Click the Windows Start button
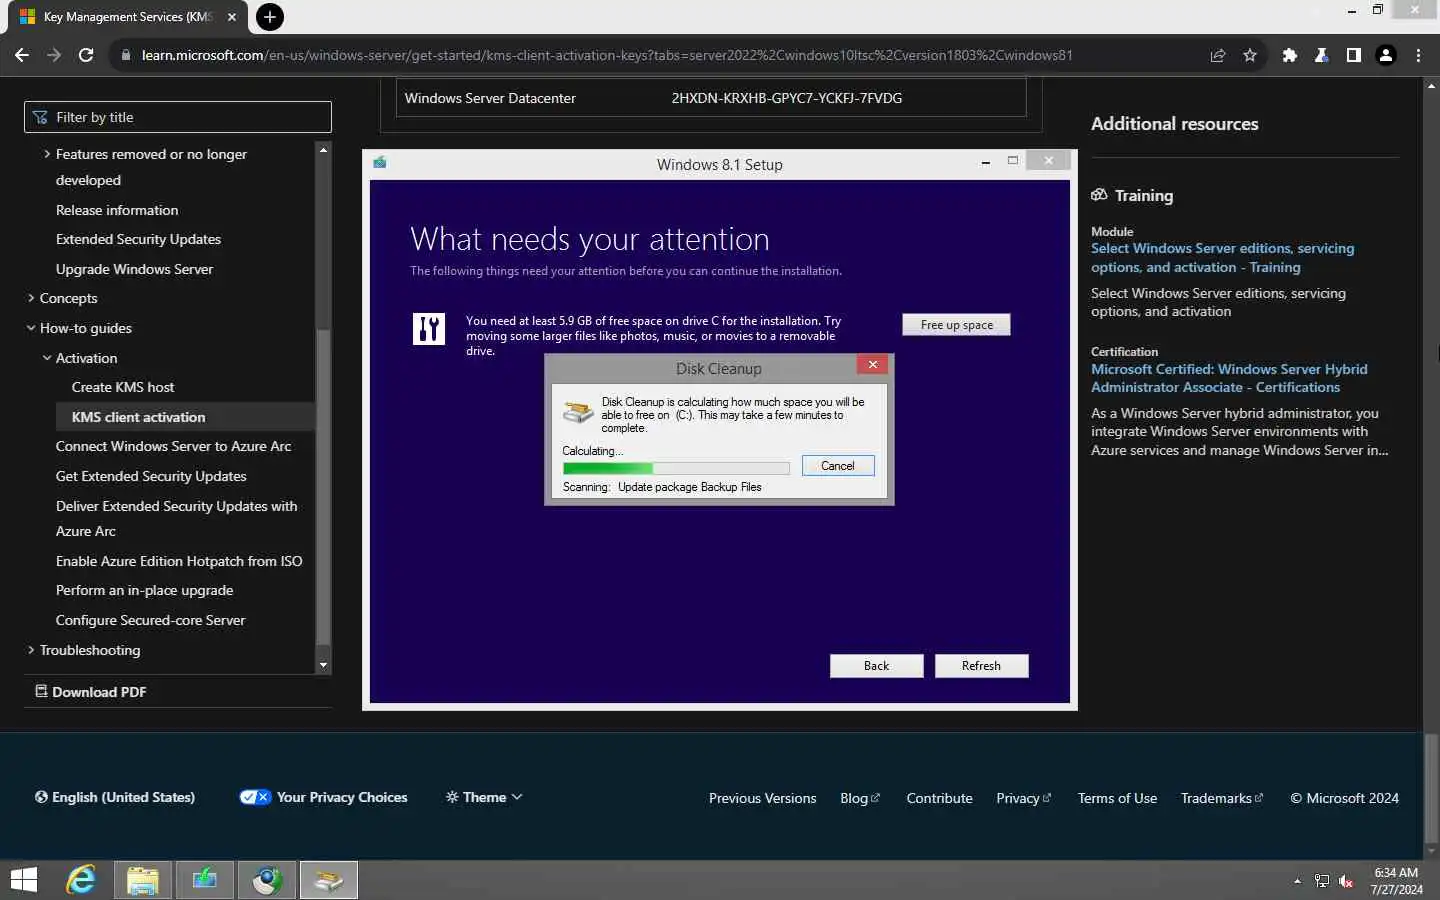Image resolution: width=1440 pixels, height=900 pixels. 24,880
